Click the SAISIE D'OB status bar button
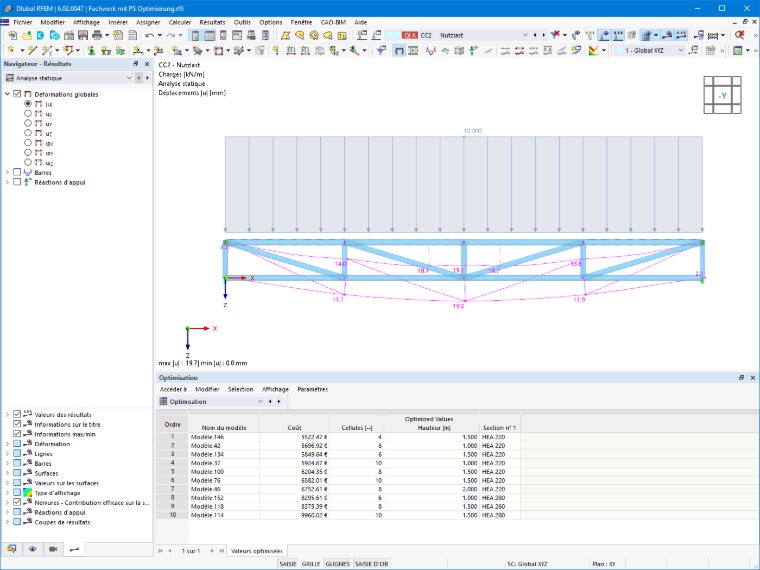 click(x=371, y=564)
